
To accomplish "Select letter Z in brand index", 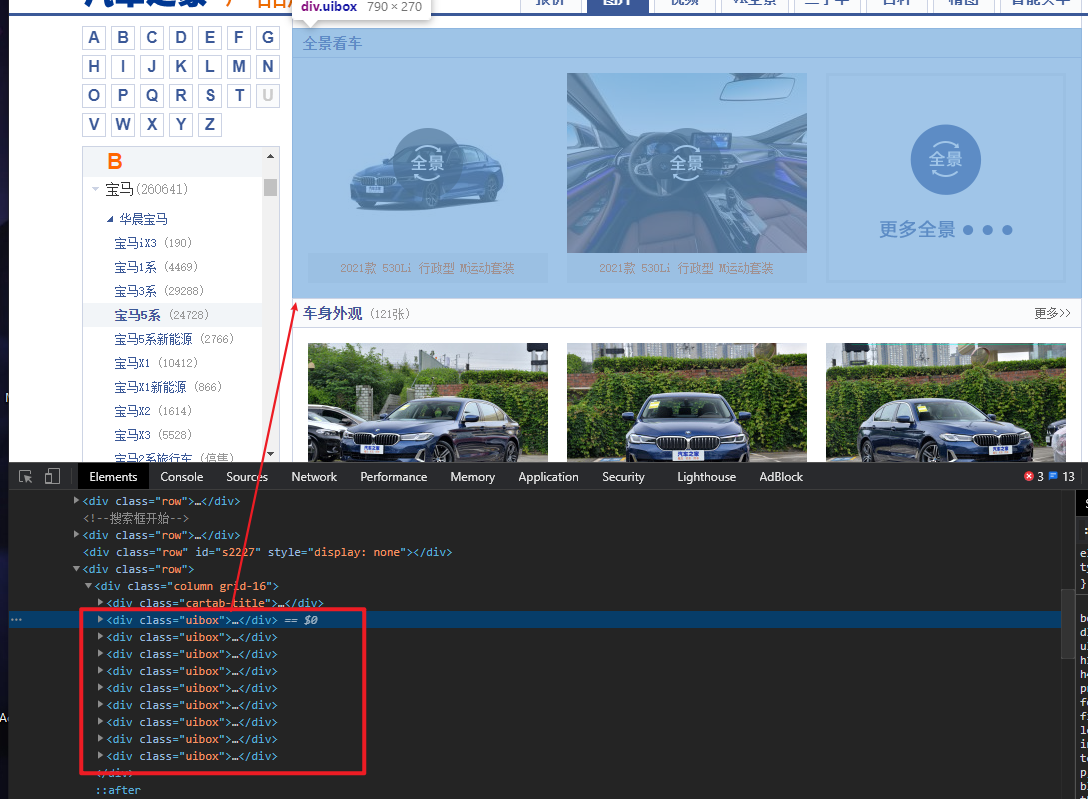I will (x=210, y=124).
